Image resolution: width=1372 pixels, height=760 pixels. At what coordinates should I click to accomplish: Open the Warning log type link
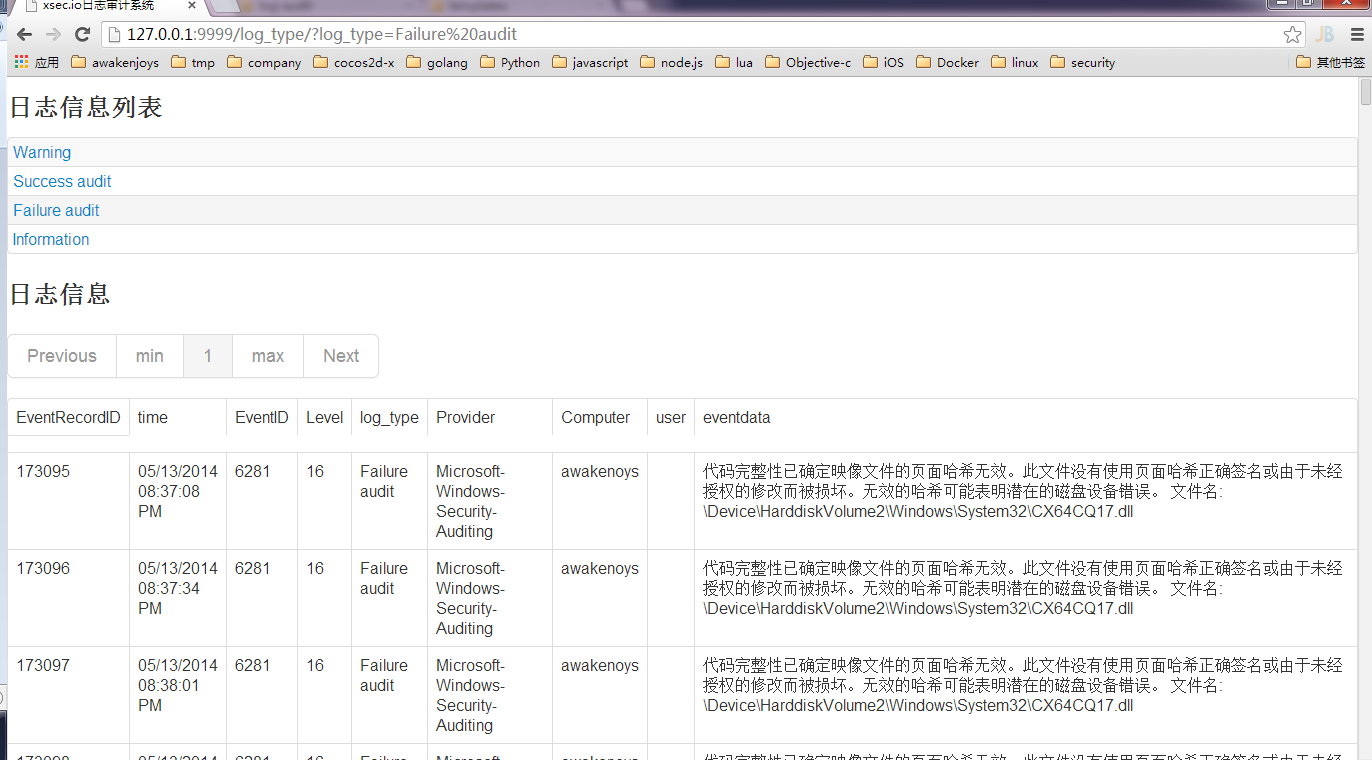[42, 152]
